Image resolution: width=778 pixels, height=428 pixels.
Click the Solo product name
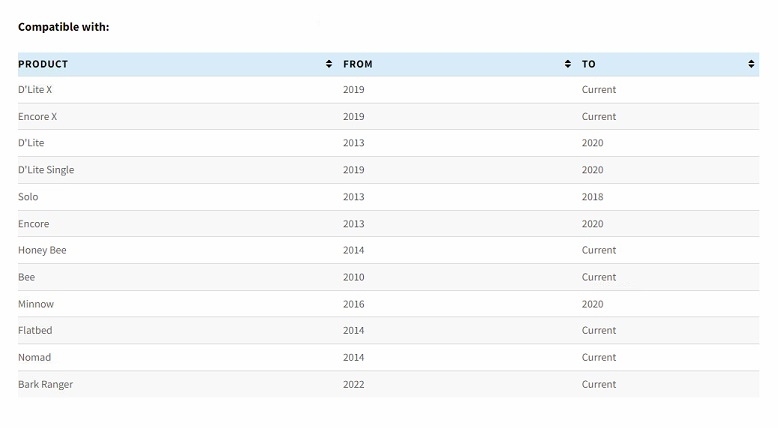(x=28, y=197)
